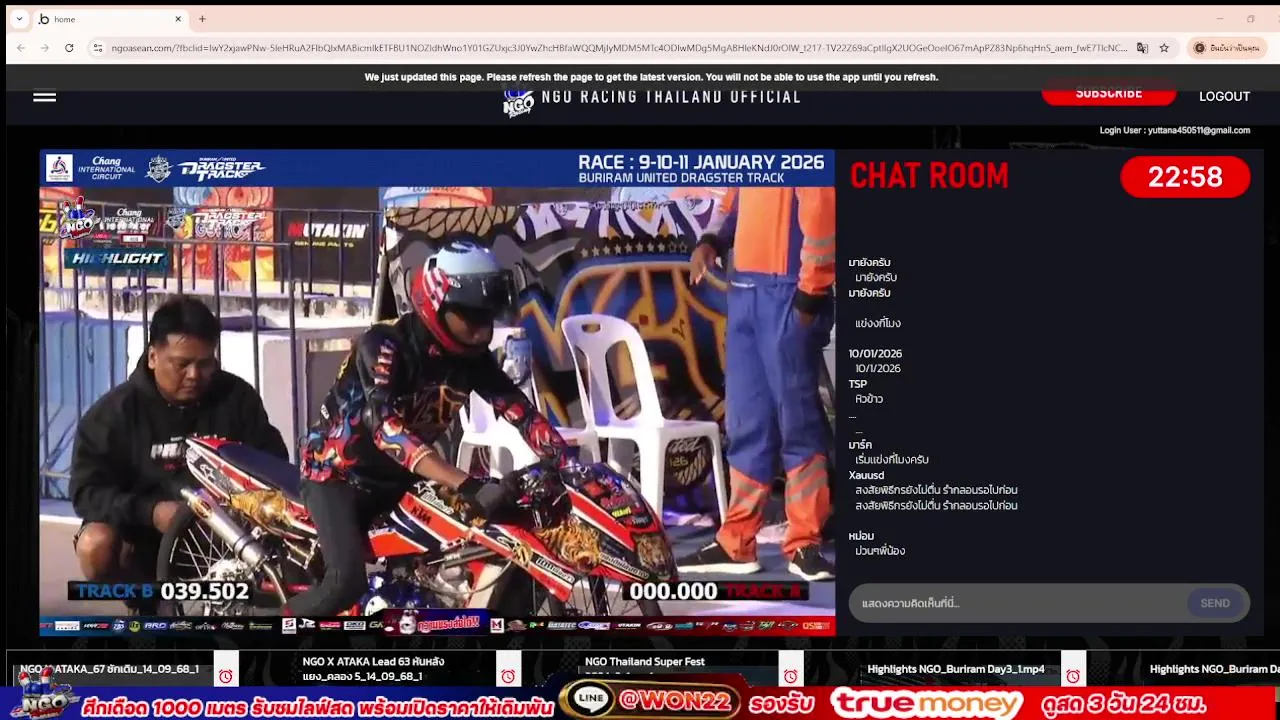Screen dimensions: 1280x720
Task: Open the site information icon in address bar
Action: pyautogui.click(x=97, y=48)
